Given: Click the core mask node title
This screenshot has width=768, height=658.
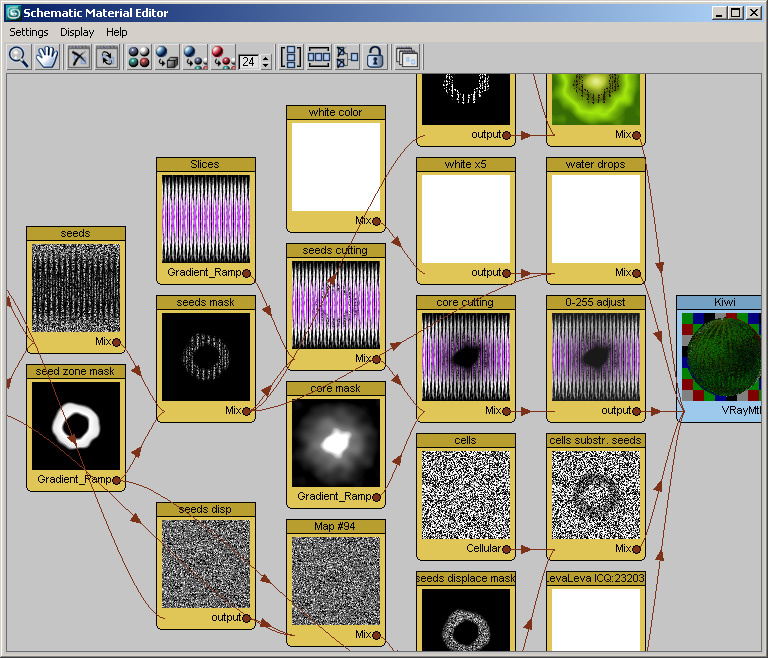Looking at the screenshot, I should (x=335, y=388).
